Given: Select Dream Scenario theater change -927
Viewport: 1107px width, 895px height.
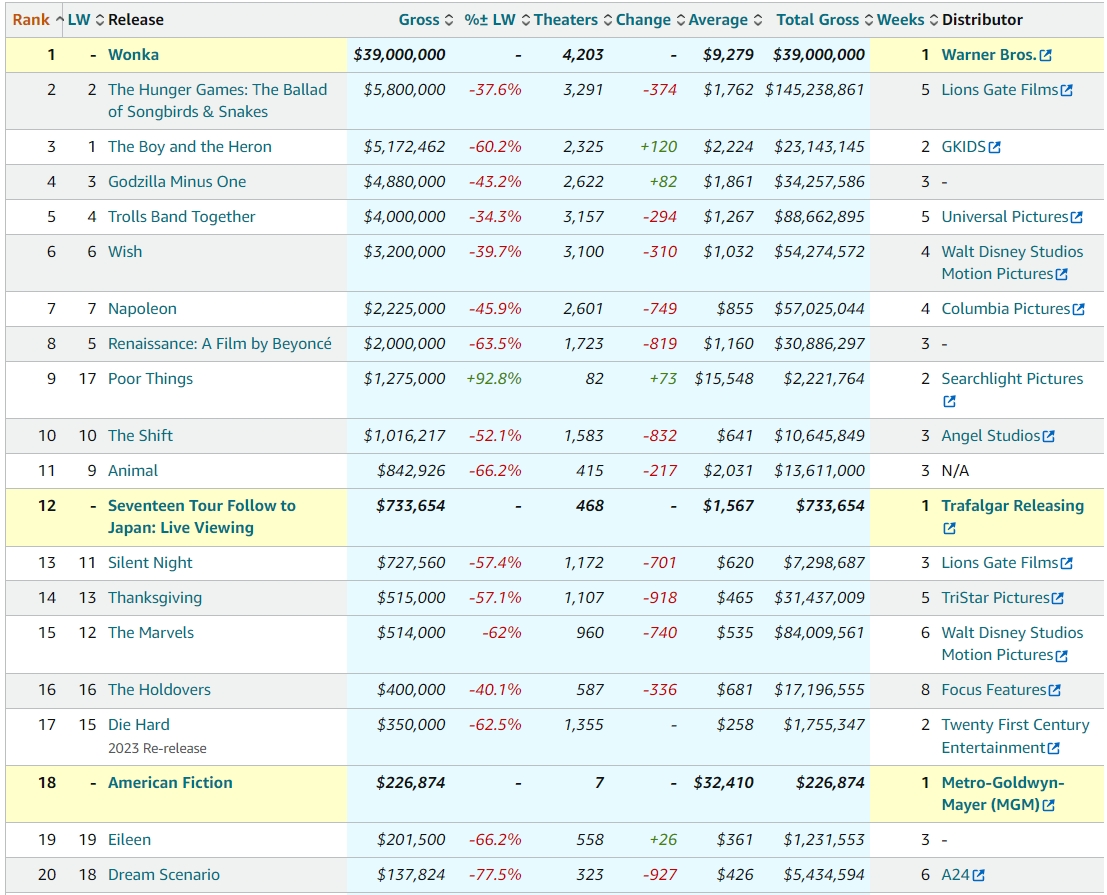Looking at the screenshot, I should coord(660,875).
